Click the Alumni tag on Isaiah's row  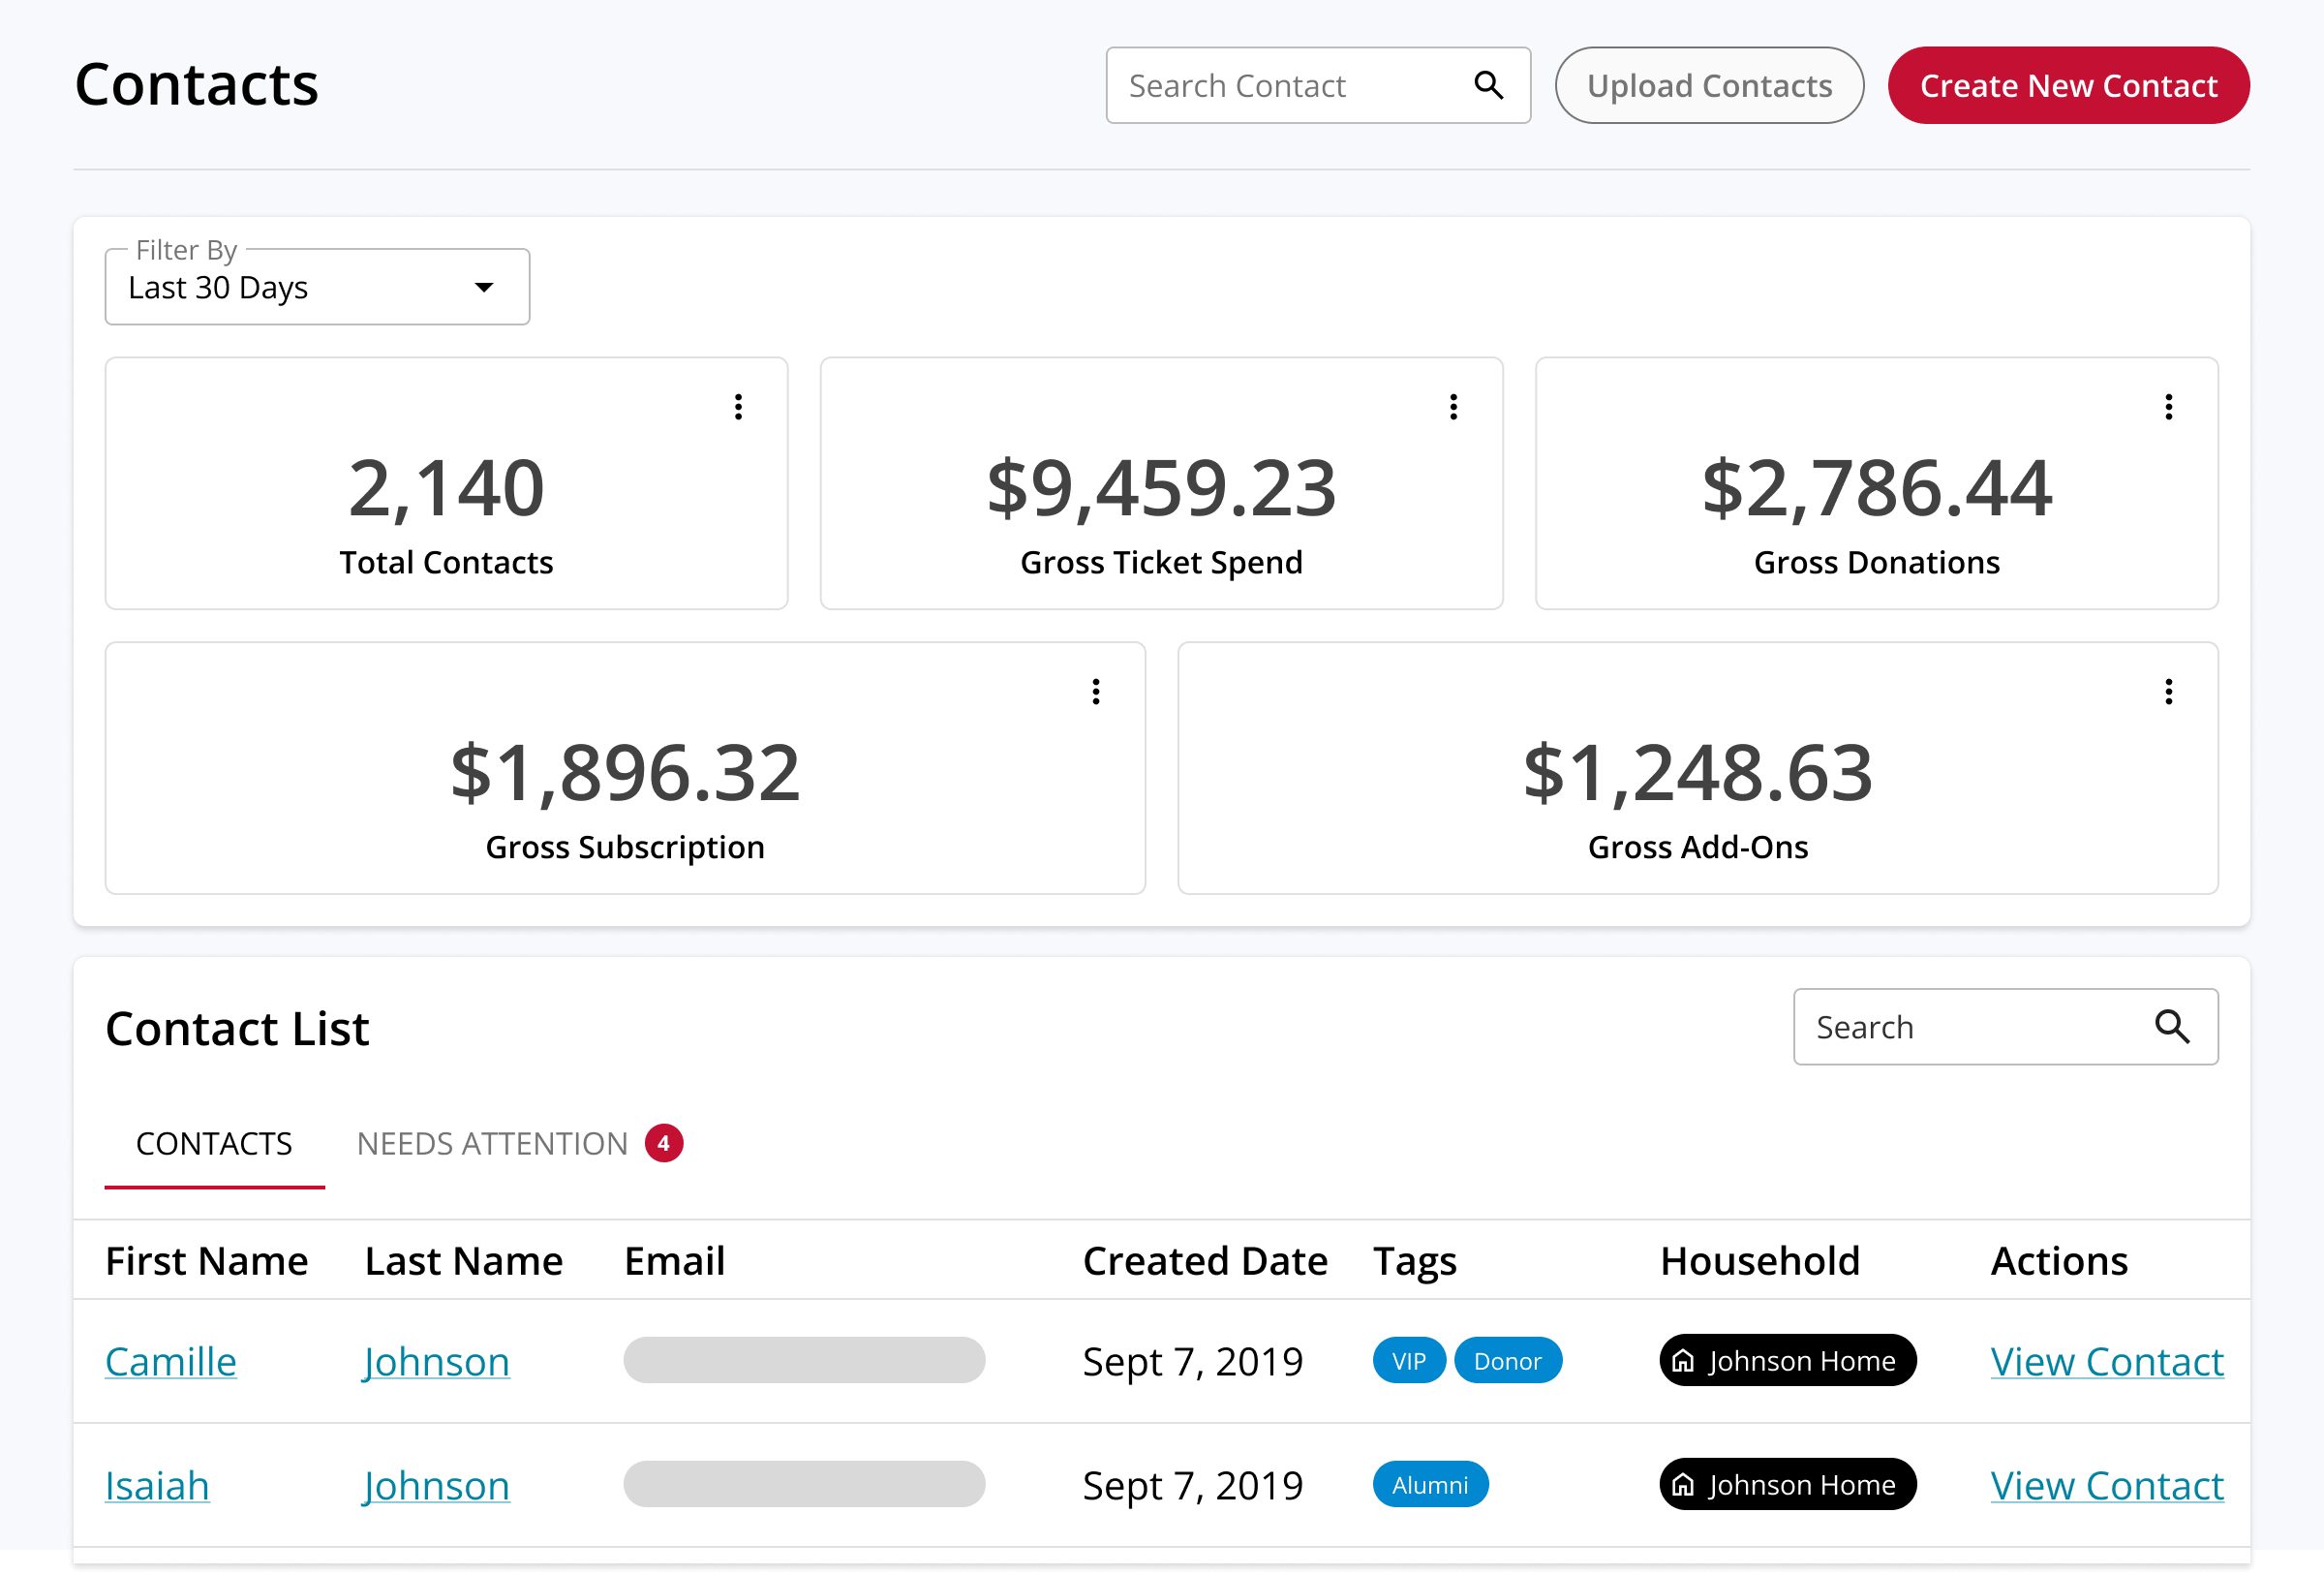[x=1430, y=1484]
